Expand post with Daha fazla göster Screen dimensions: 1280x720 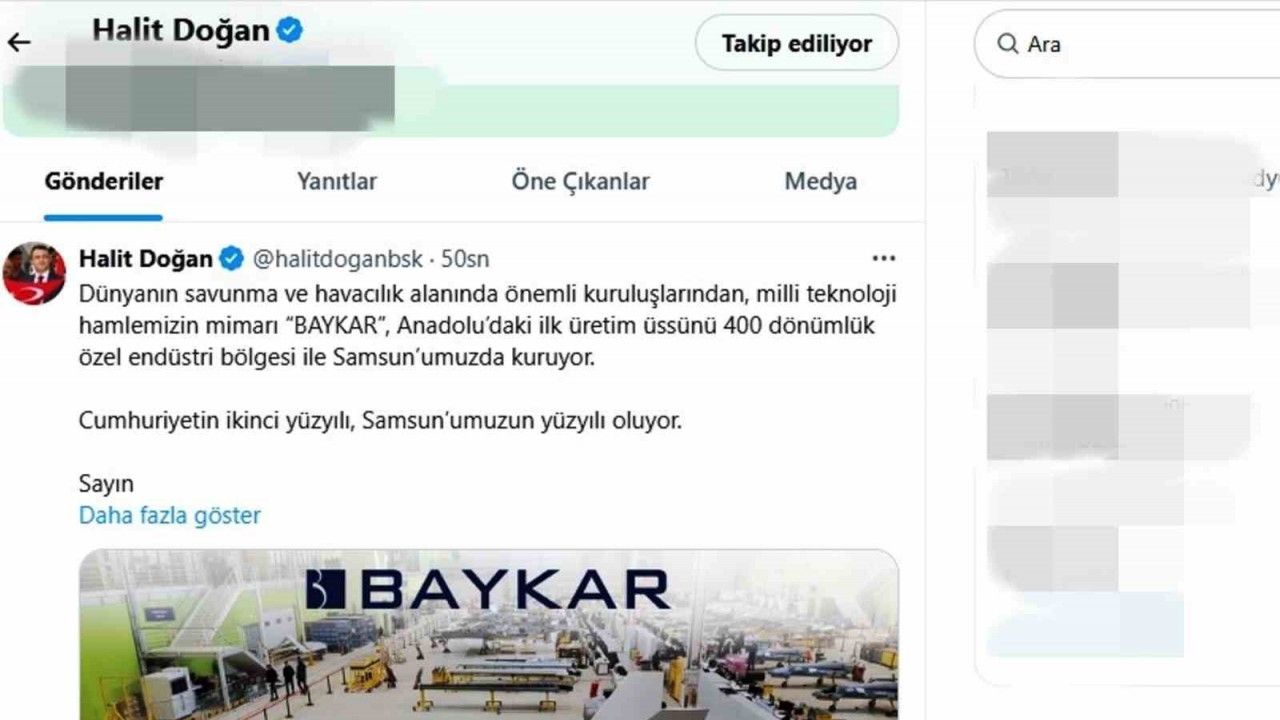[x=169, y=516]
